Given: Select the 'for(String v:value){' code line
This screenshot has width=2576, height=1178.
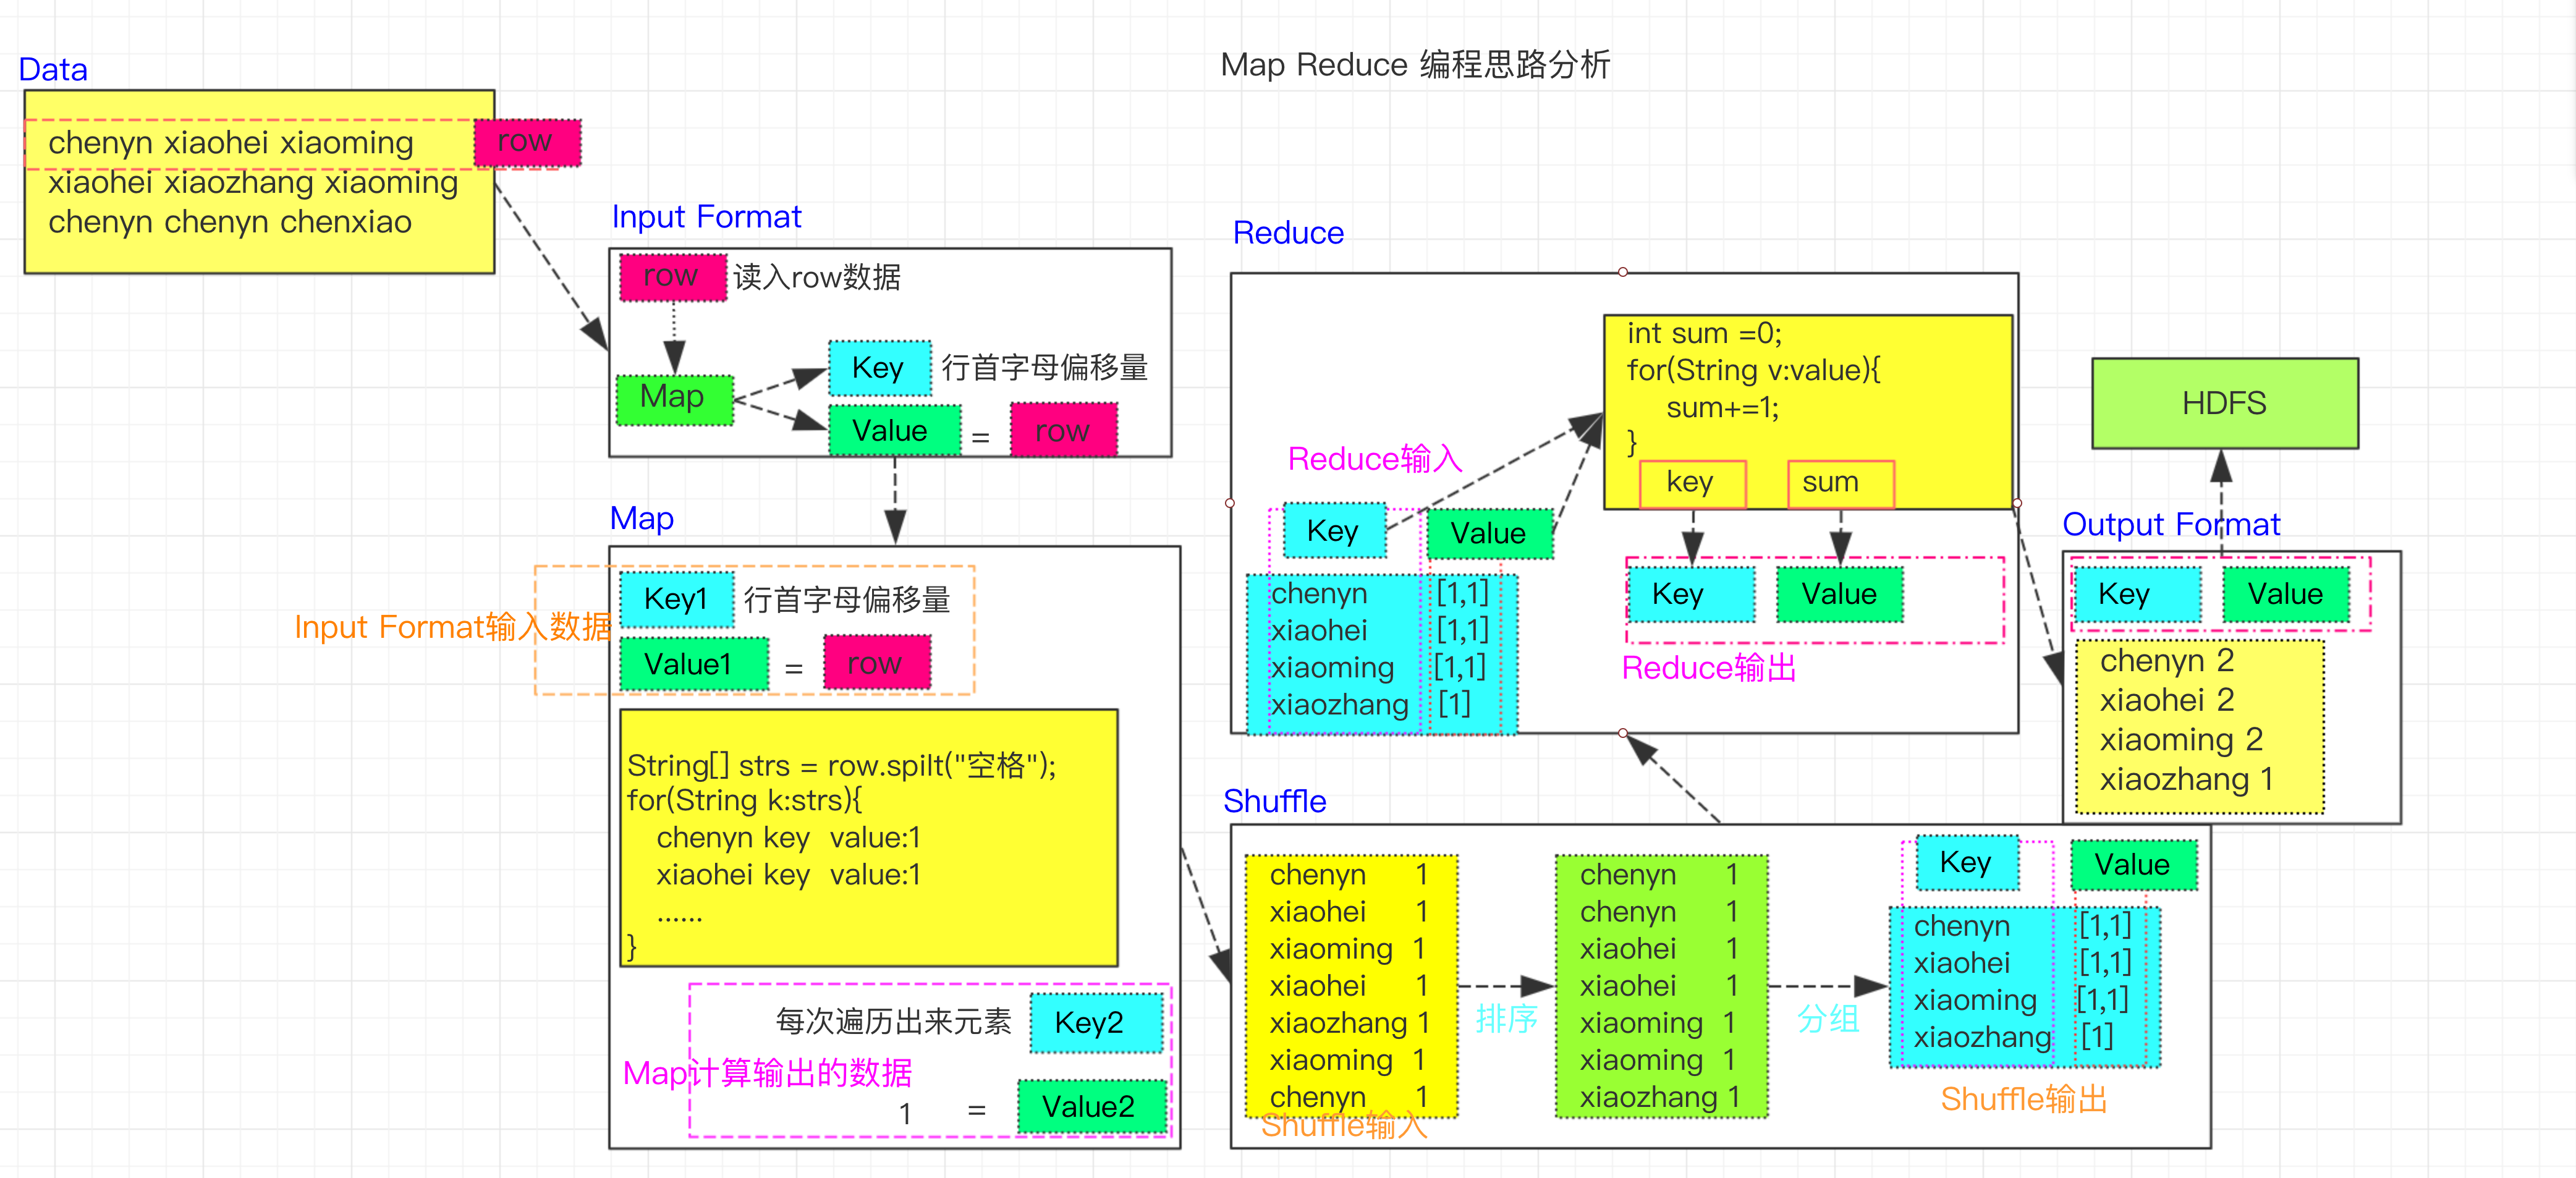Looking at the screenshot, I should pyautogui.click(x=1753, y=370).
